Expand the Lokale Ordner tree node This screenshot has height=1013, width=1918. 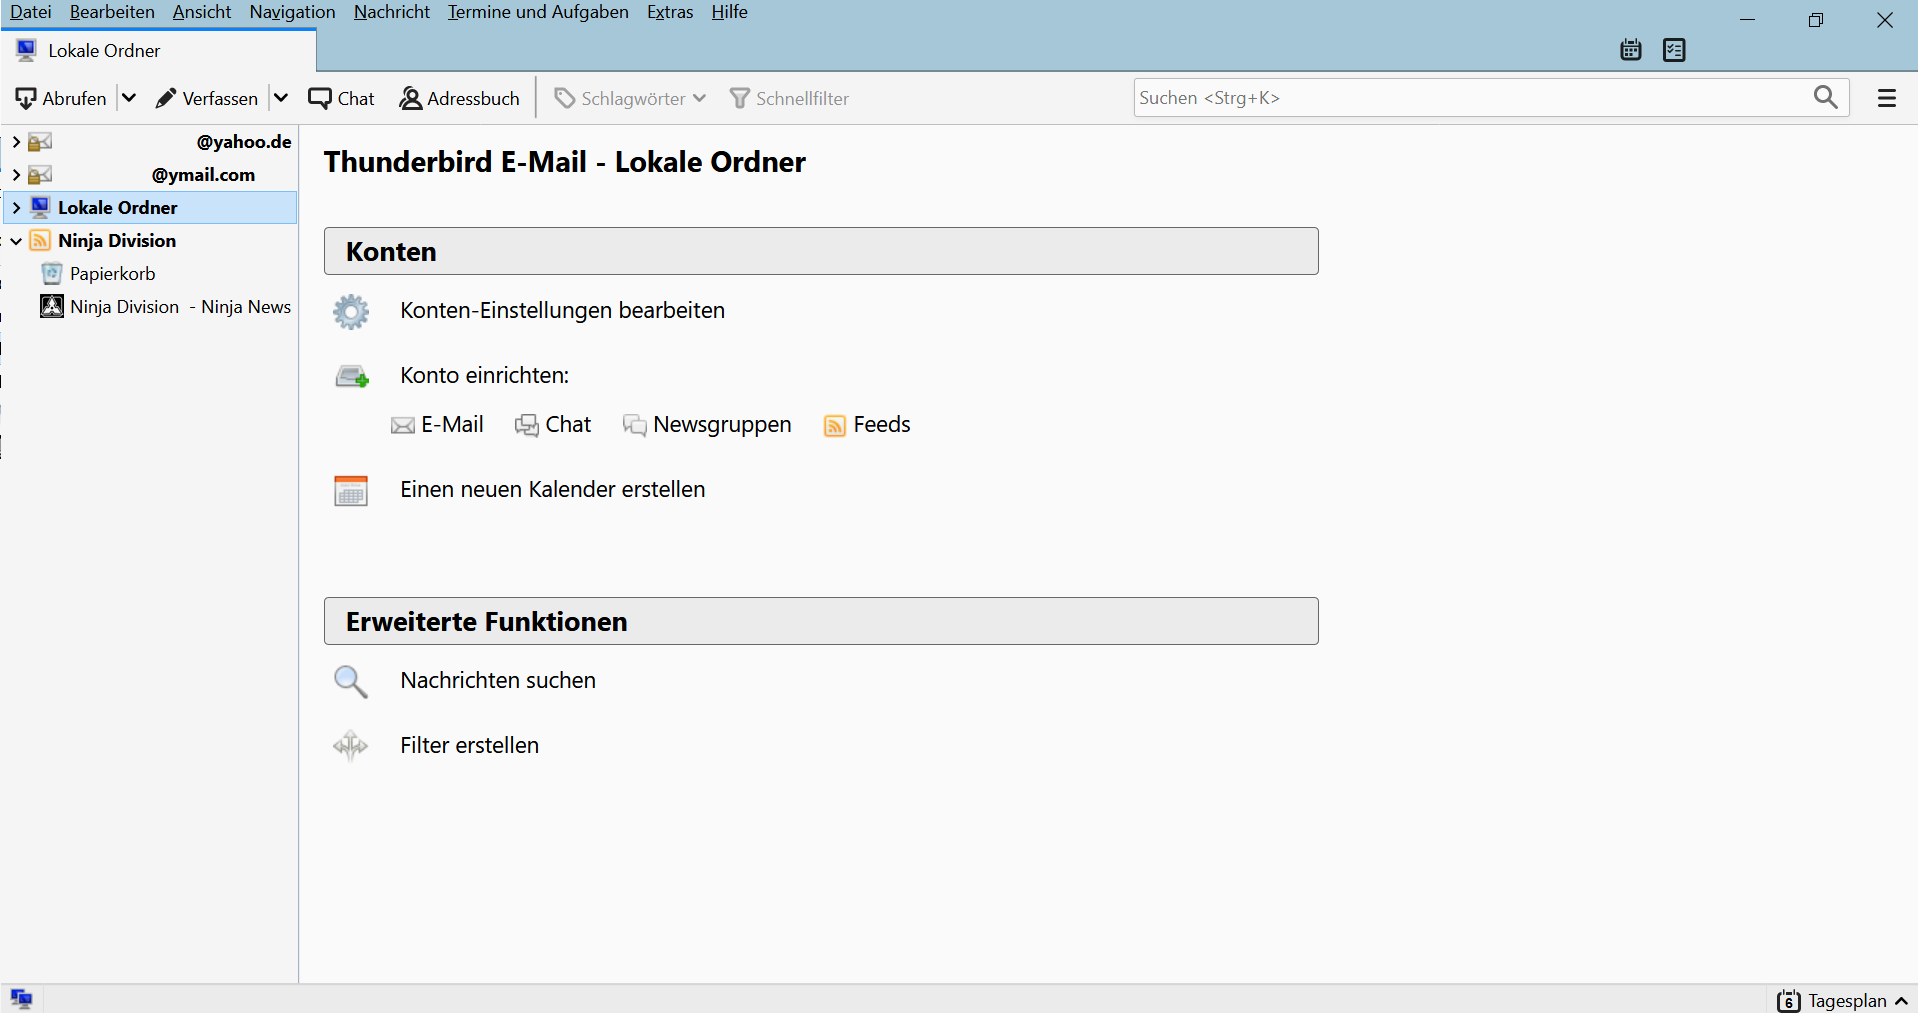click(x=16, y=208)
